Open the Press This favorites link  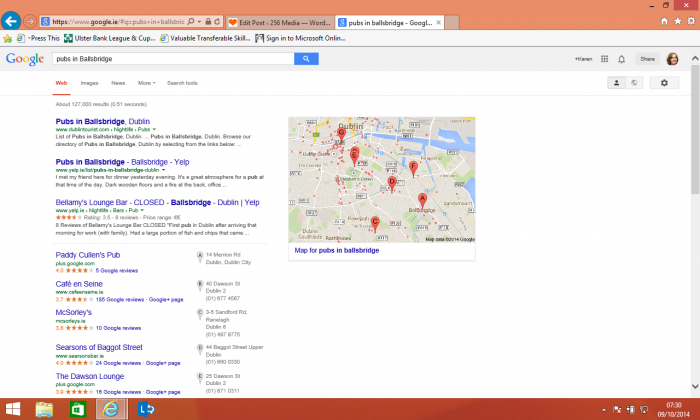point(38,38)
